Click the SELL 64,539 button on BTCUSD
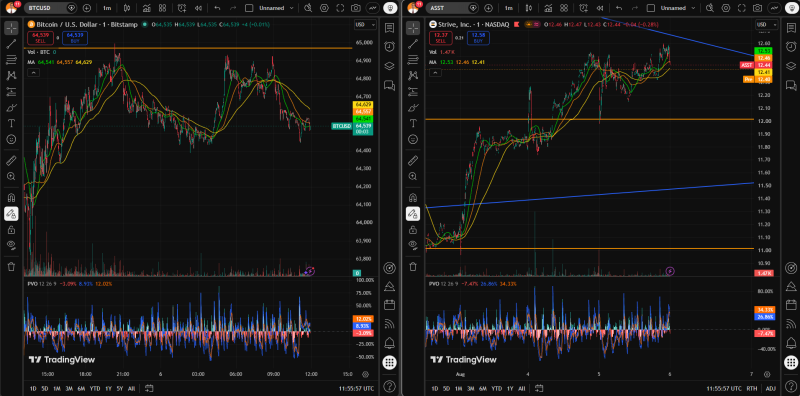 click(40, 38)
